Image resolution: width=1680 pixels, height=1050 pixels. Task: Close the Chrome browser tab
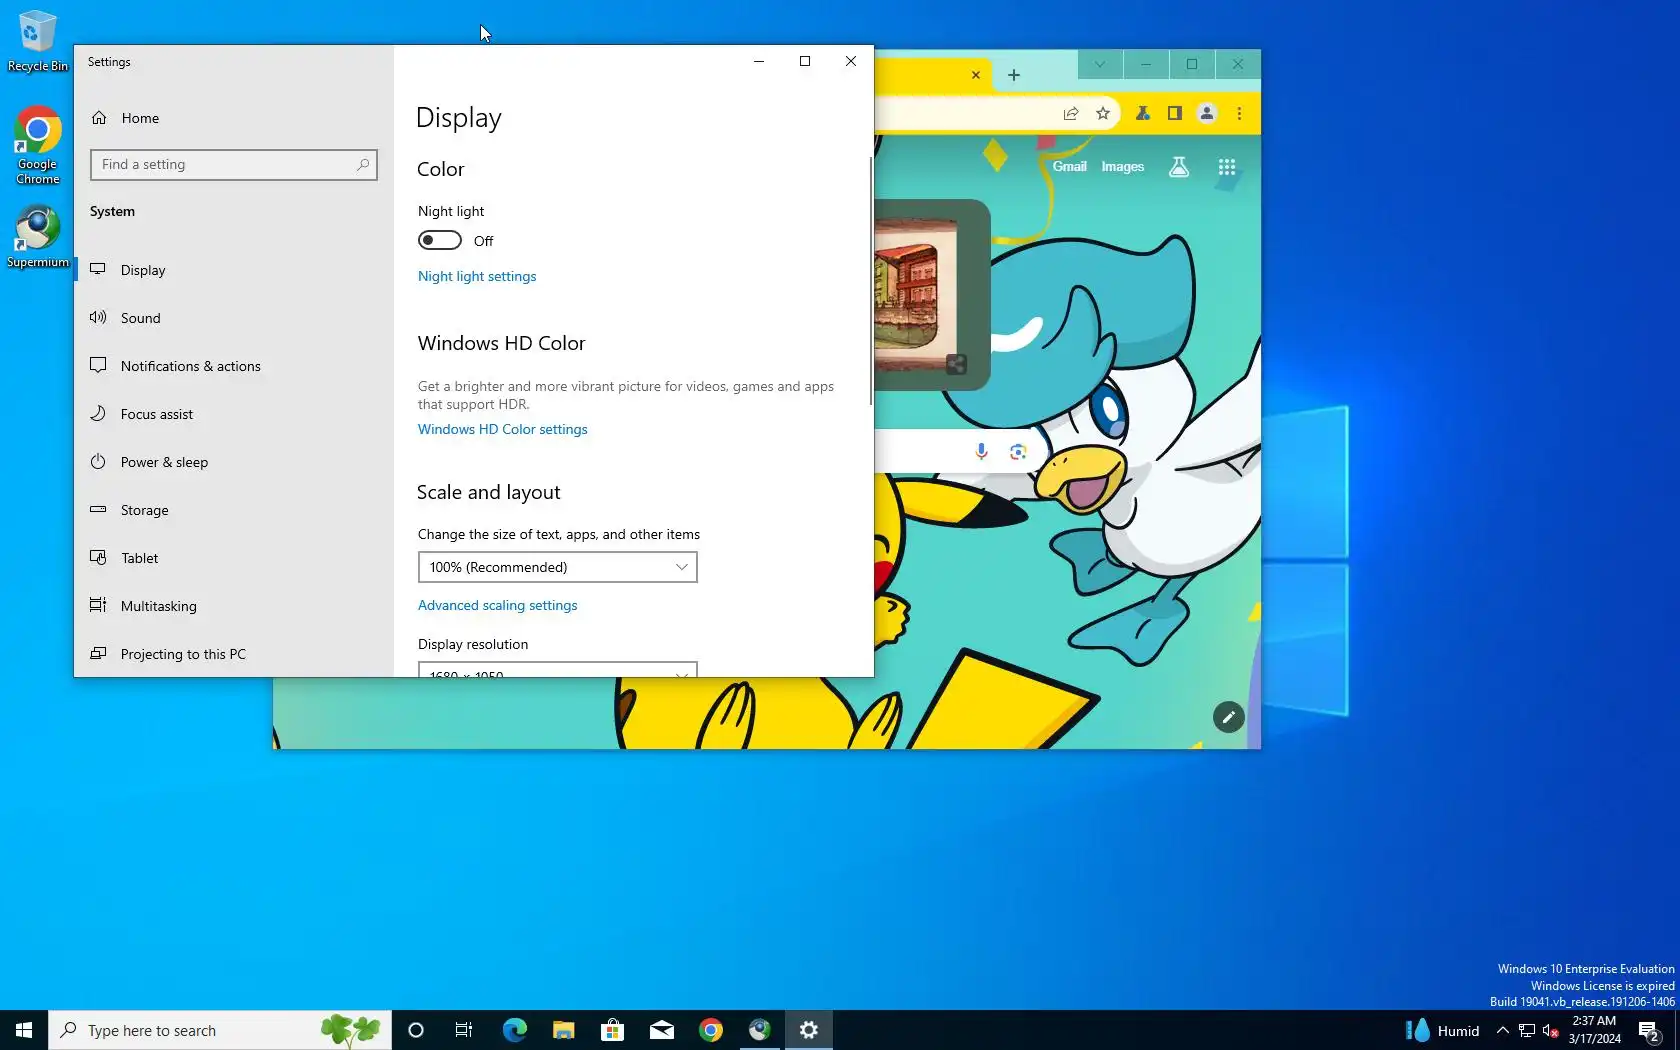tap(976, 75)
